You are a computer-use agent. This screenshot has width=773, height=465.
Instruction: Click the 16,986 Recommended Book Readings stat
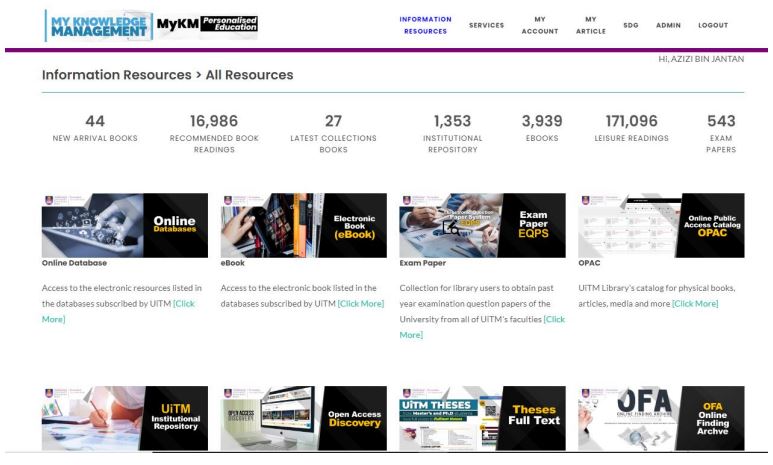click(x=214, y=134)
